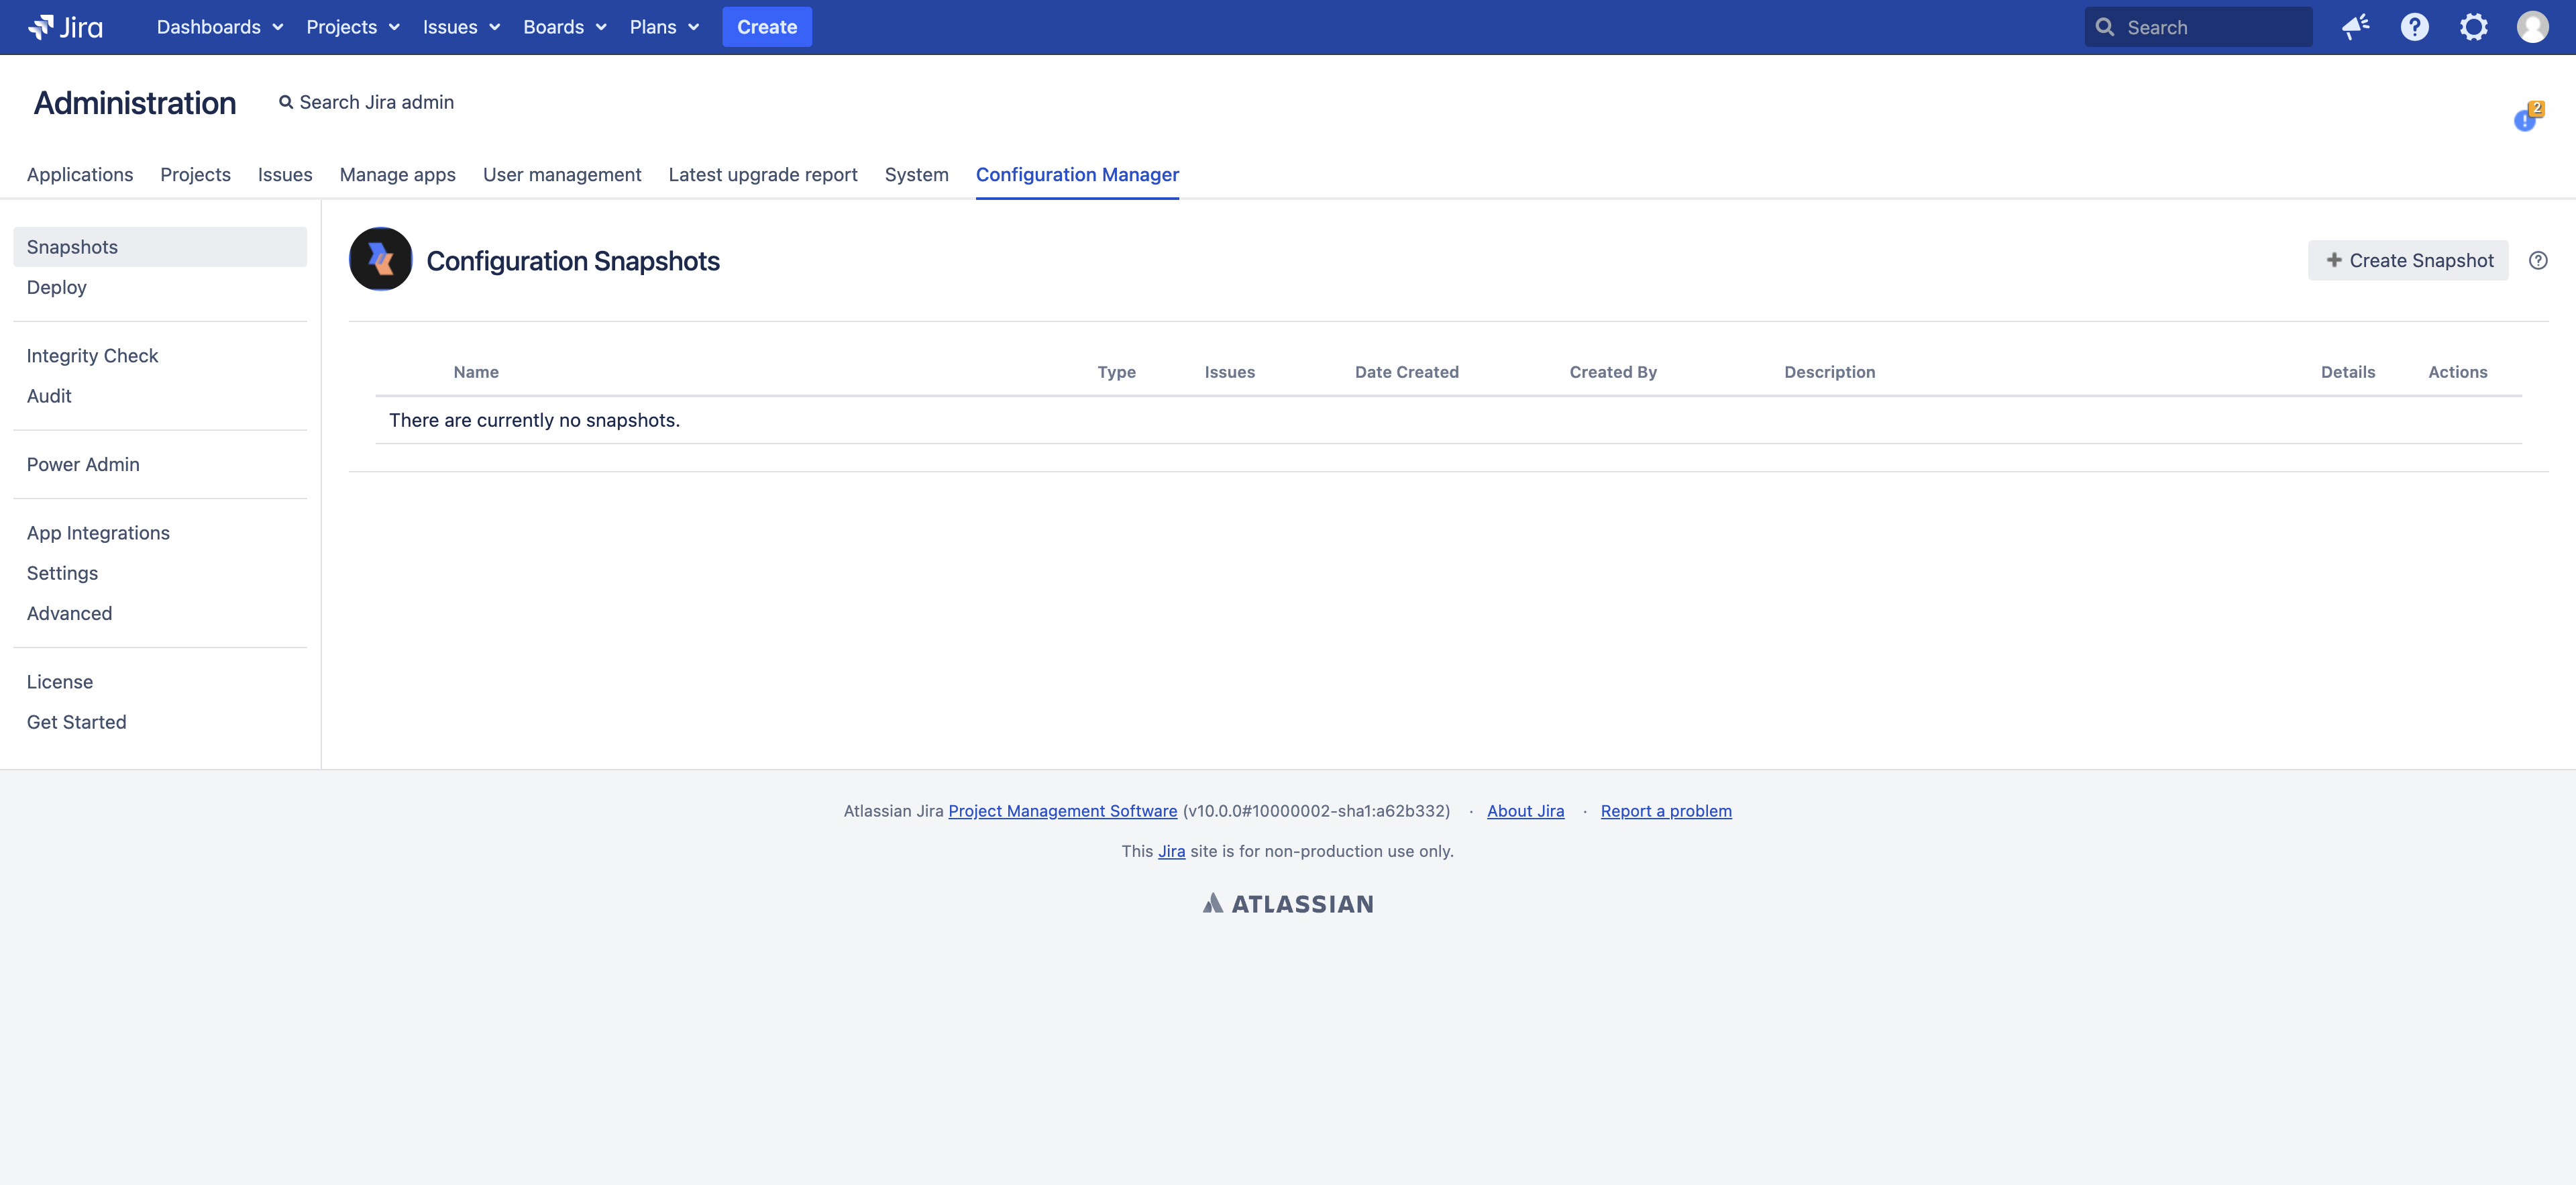Image resolution: width=2576 pixels, height=1185 pixels.
Task: Click the Create Snapshot button
Action: (2408, 261)
